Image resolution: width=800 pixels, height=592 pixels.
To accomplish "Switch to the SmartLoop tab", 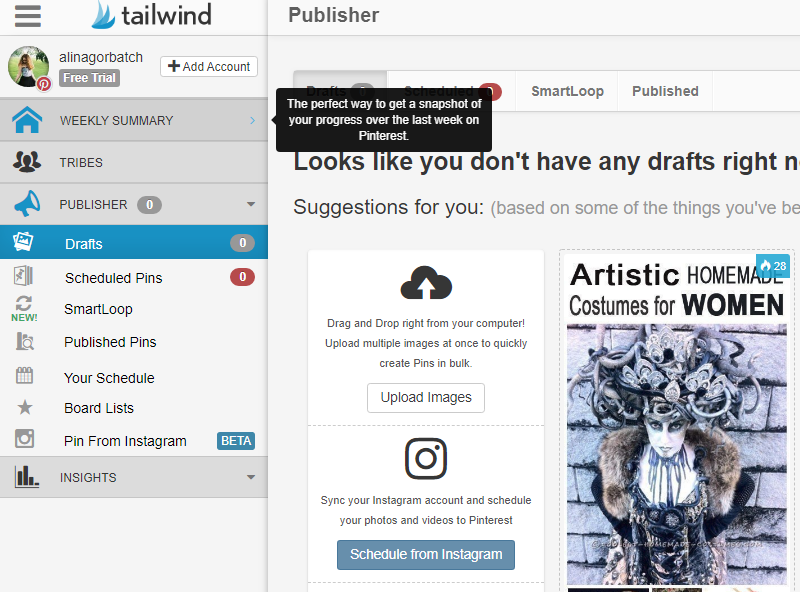I will (x=567, y=91).
